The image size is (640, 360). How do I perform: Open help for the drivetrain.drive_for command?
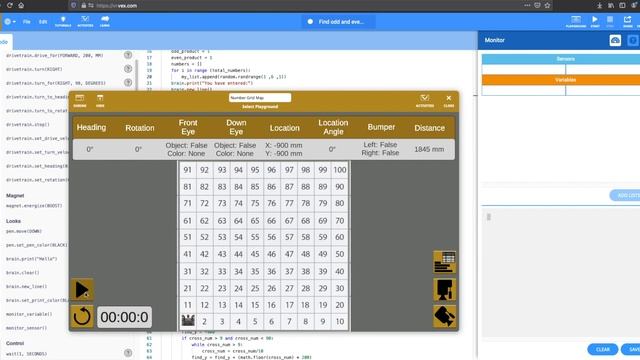pos(128,55)
